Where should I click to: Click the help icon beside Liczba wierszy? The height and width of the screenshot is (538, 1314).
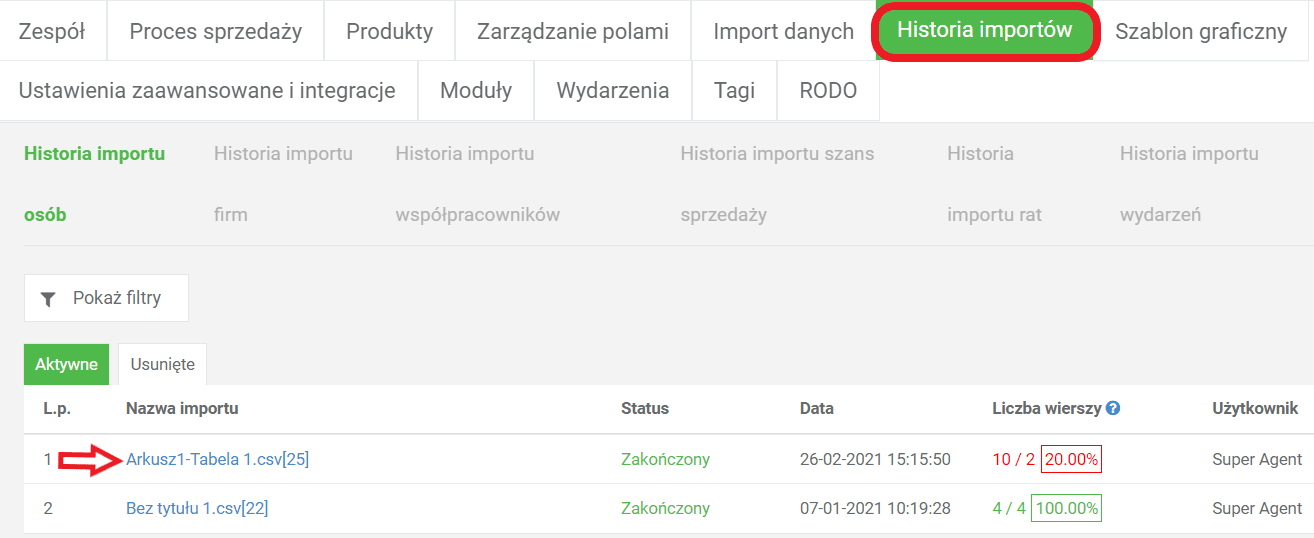(x=1113, y=409)
